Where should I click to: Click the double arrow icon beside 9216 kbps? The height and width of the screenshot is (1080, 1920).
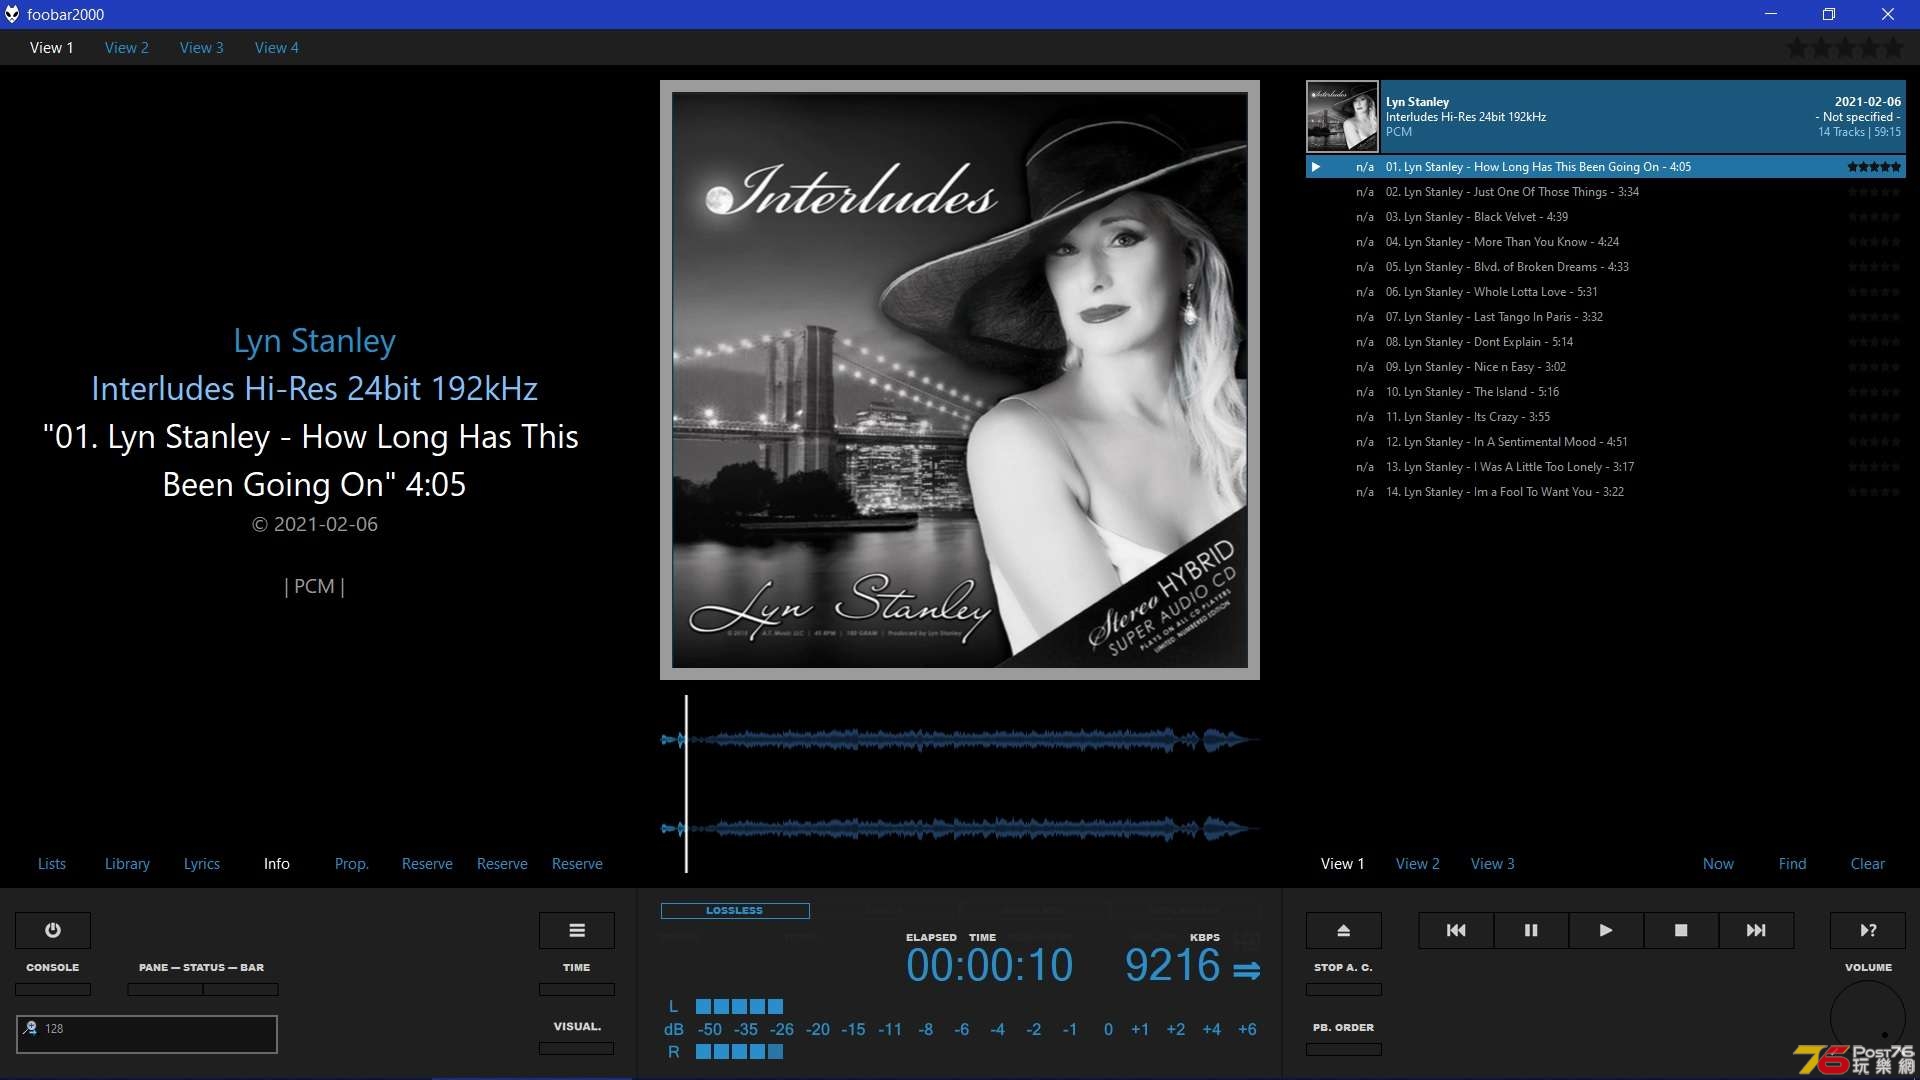click(1246, 970)
